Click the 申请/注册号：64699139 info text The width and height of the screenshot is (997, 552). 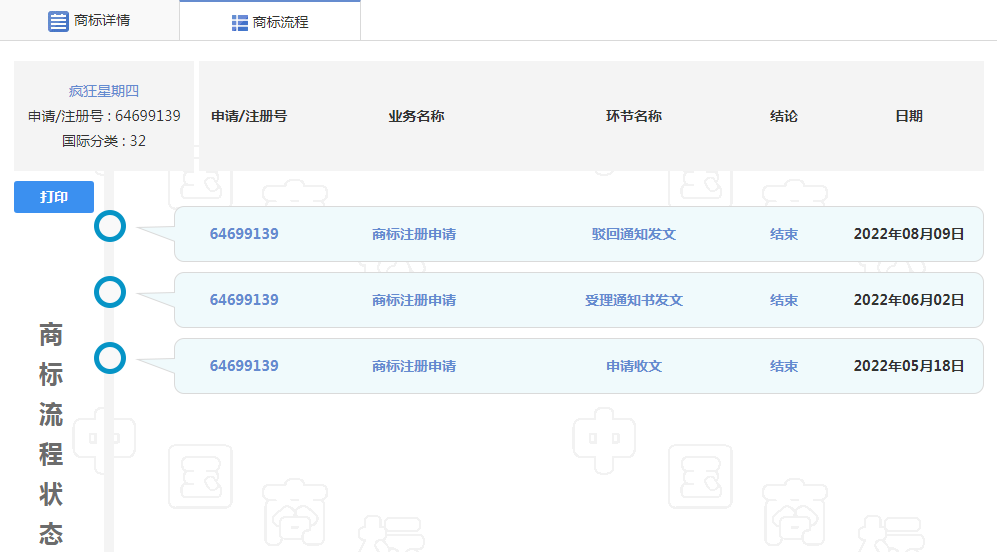(104, 116)
